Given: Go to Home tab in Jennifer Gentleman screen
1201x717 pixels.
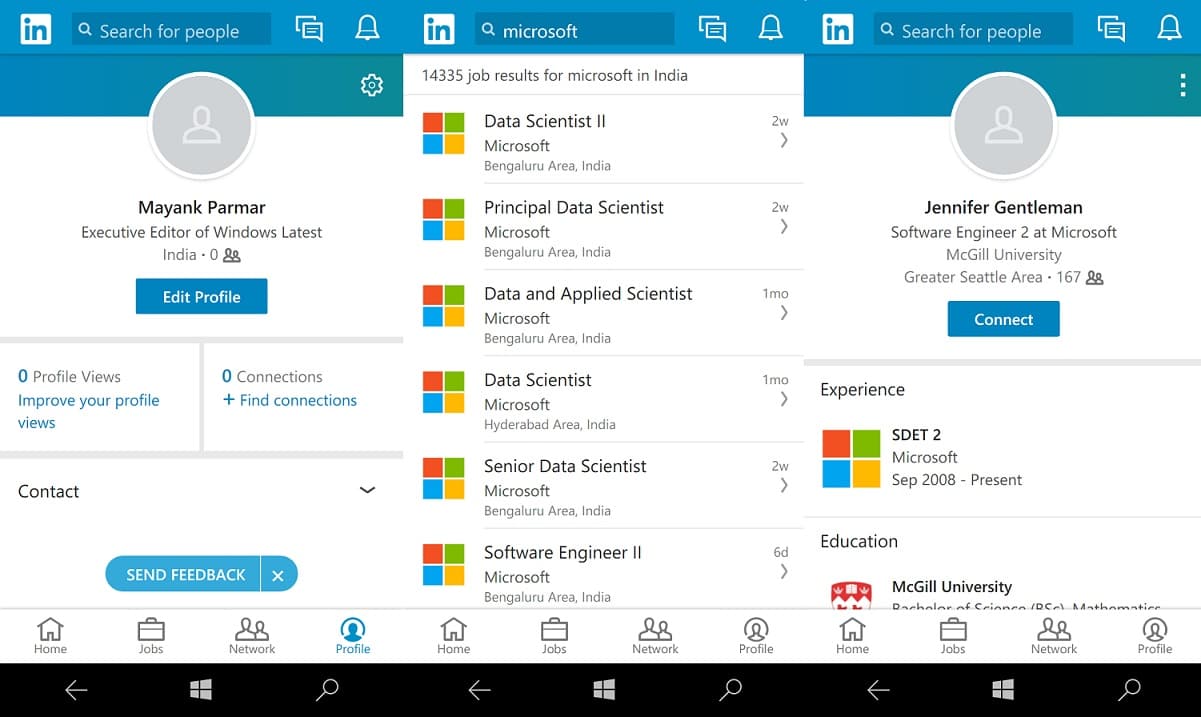Looking at the screenshot, I should [x=852, y=636].
